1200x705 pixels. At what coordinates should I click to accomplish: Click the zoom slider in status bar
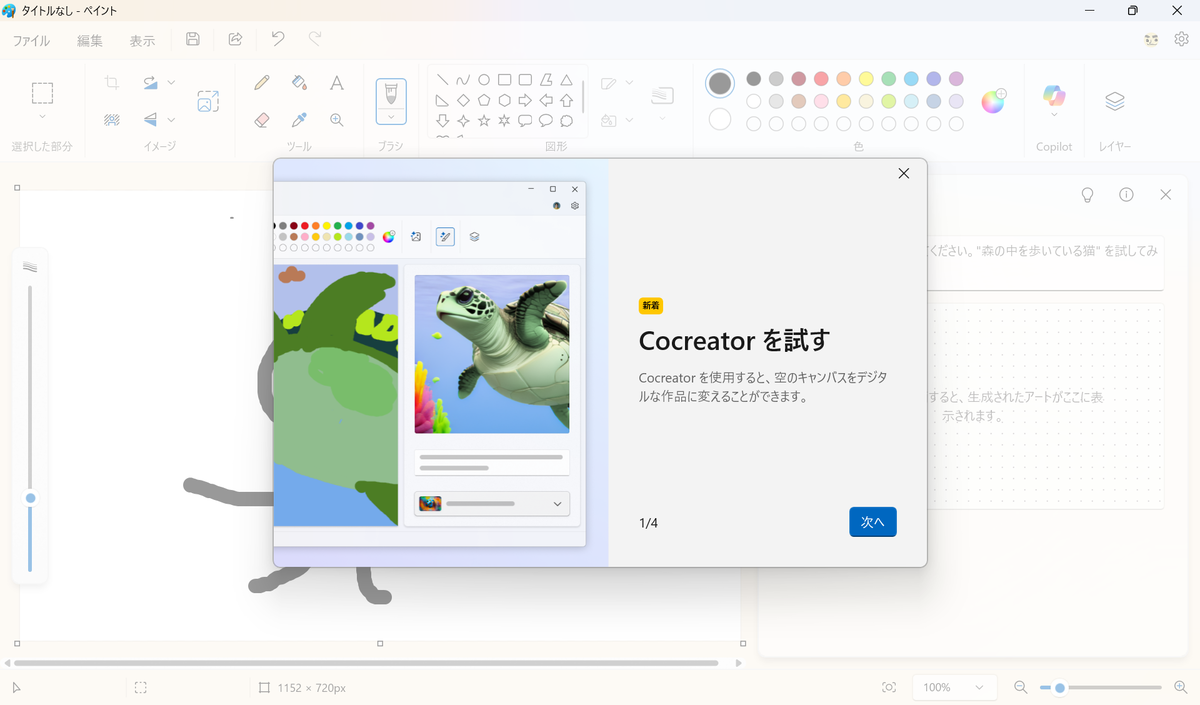[x=1100, y=687]
